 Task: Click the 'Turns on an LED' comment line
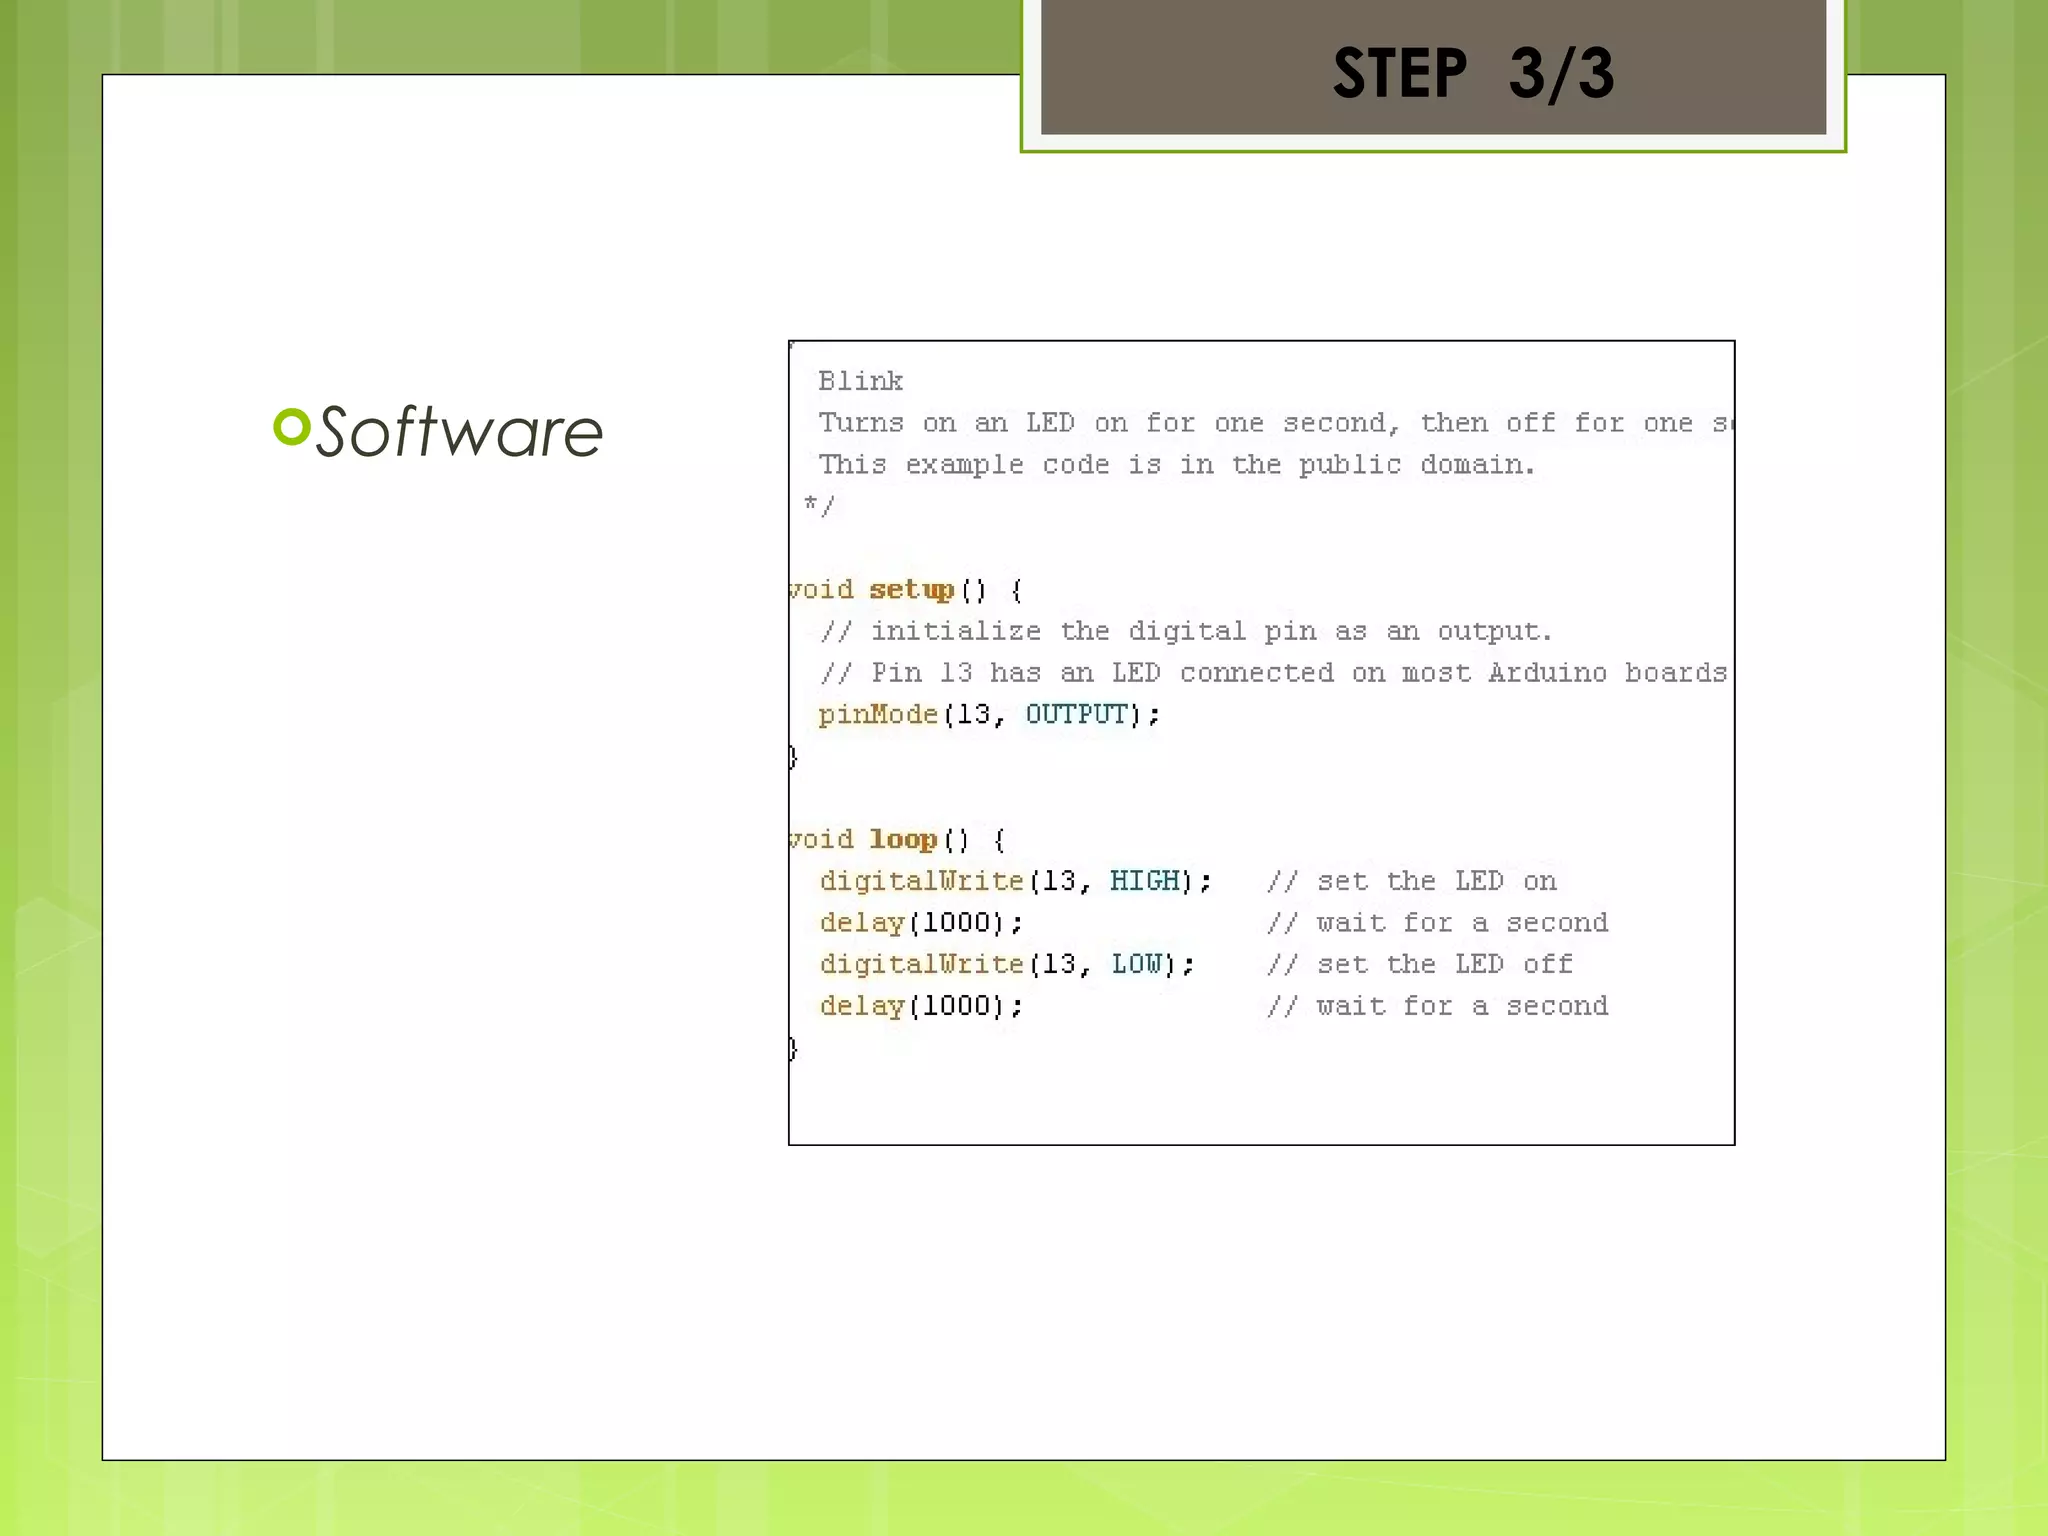[1275, 423]
